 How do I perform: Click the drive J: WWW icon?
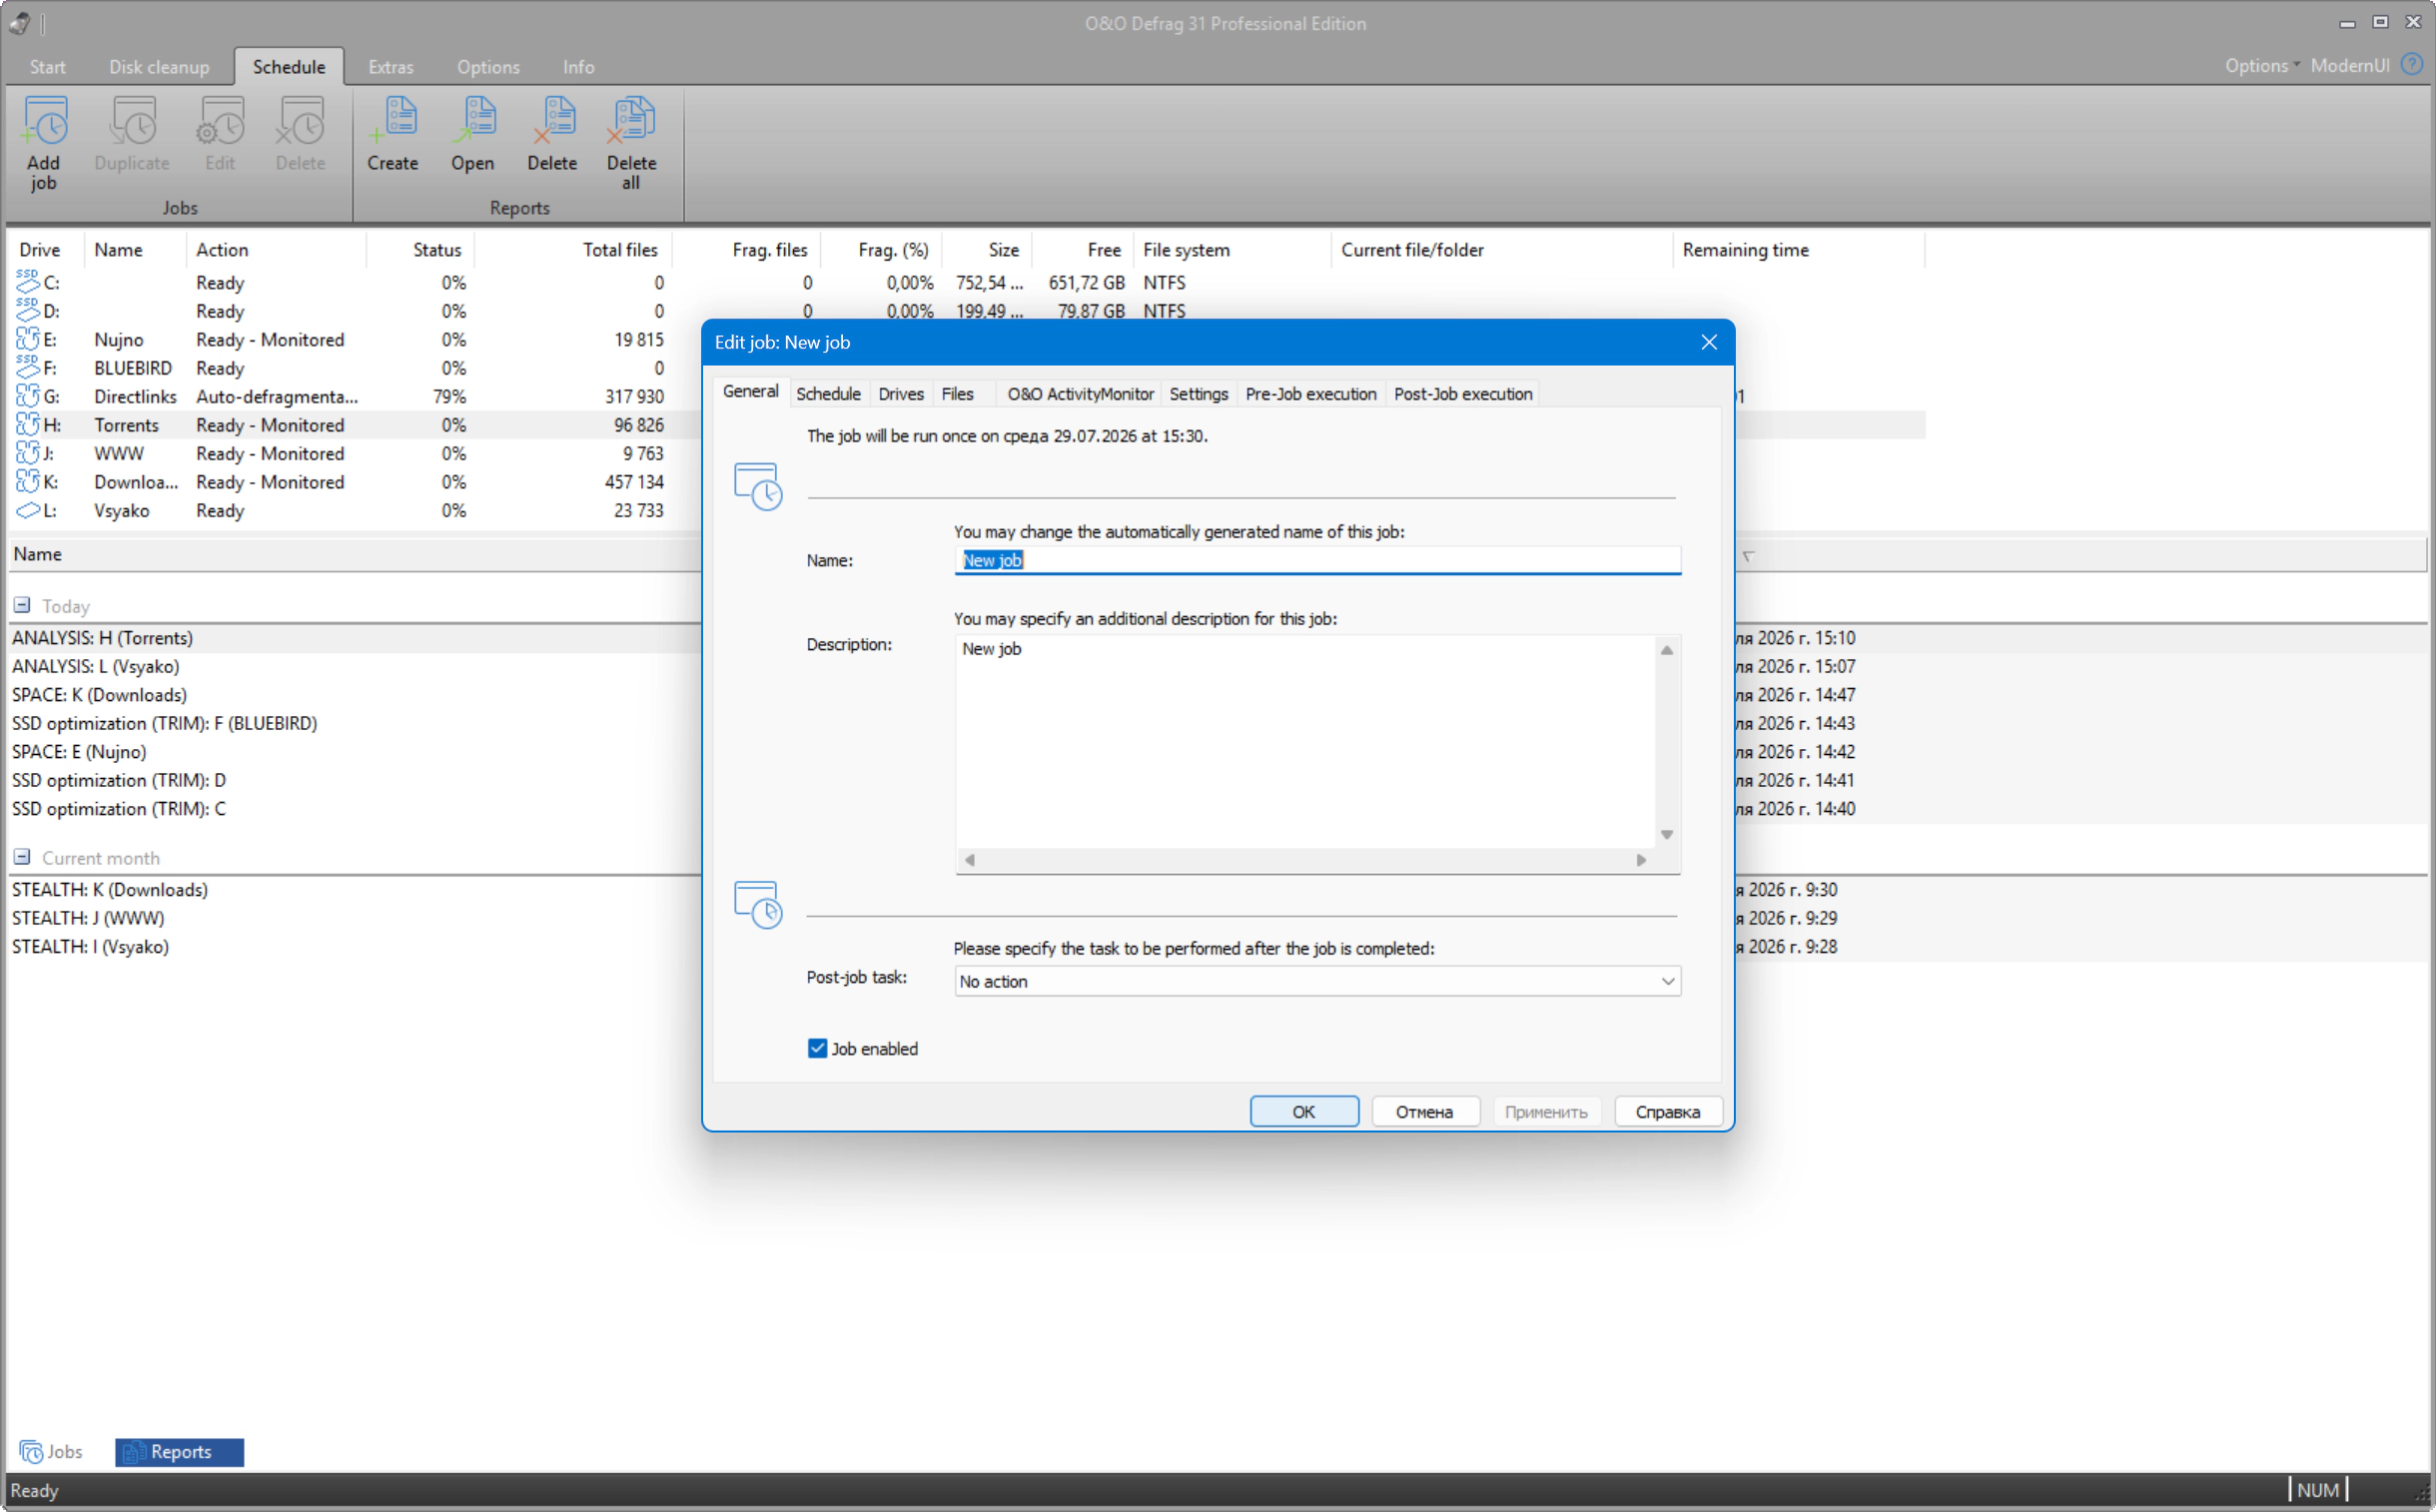pos(27,453)
